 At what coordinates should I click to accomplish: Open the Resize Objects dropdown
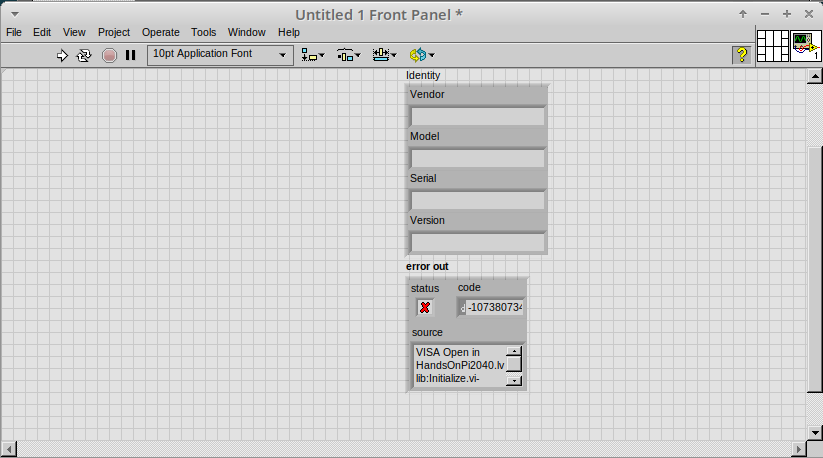tap(384, 55)
